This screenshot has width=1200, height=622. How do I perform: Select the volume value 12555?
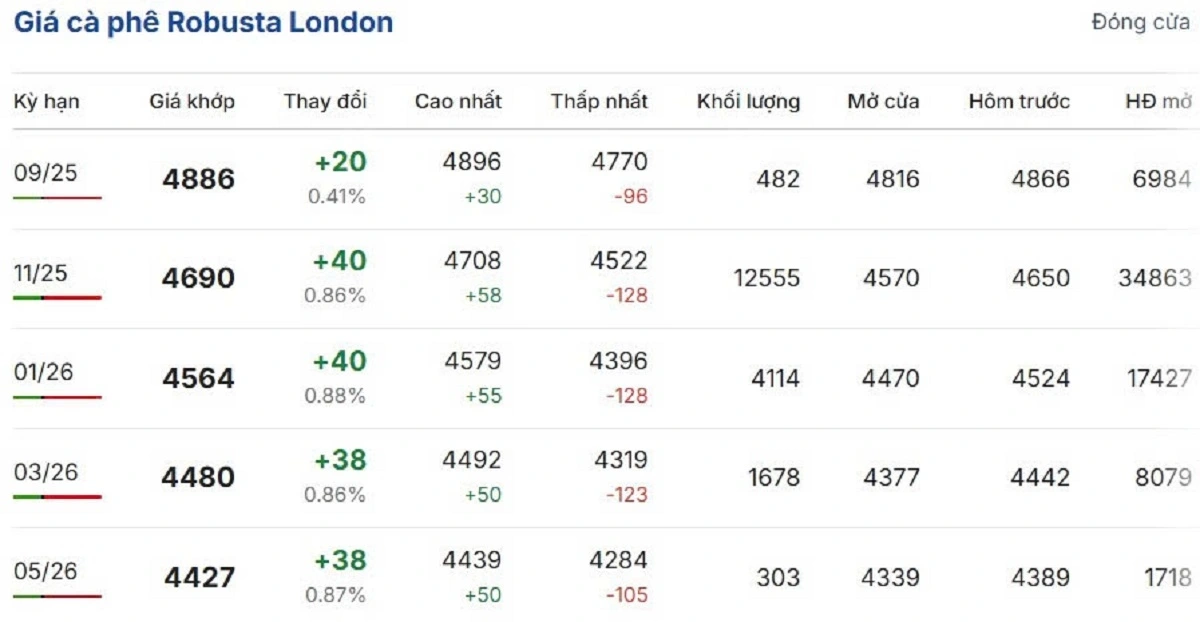coord(766,278)
